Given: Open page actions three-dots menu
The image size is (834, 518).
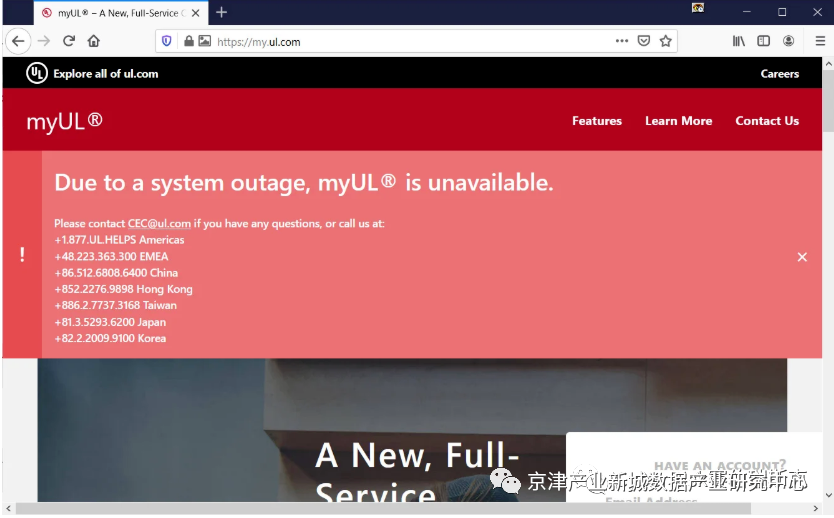Looking at the screenshot, I should click(x=622, y=41).
